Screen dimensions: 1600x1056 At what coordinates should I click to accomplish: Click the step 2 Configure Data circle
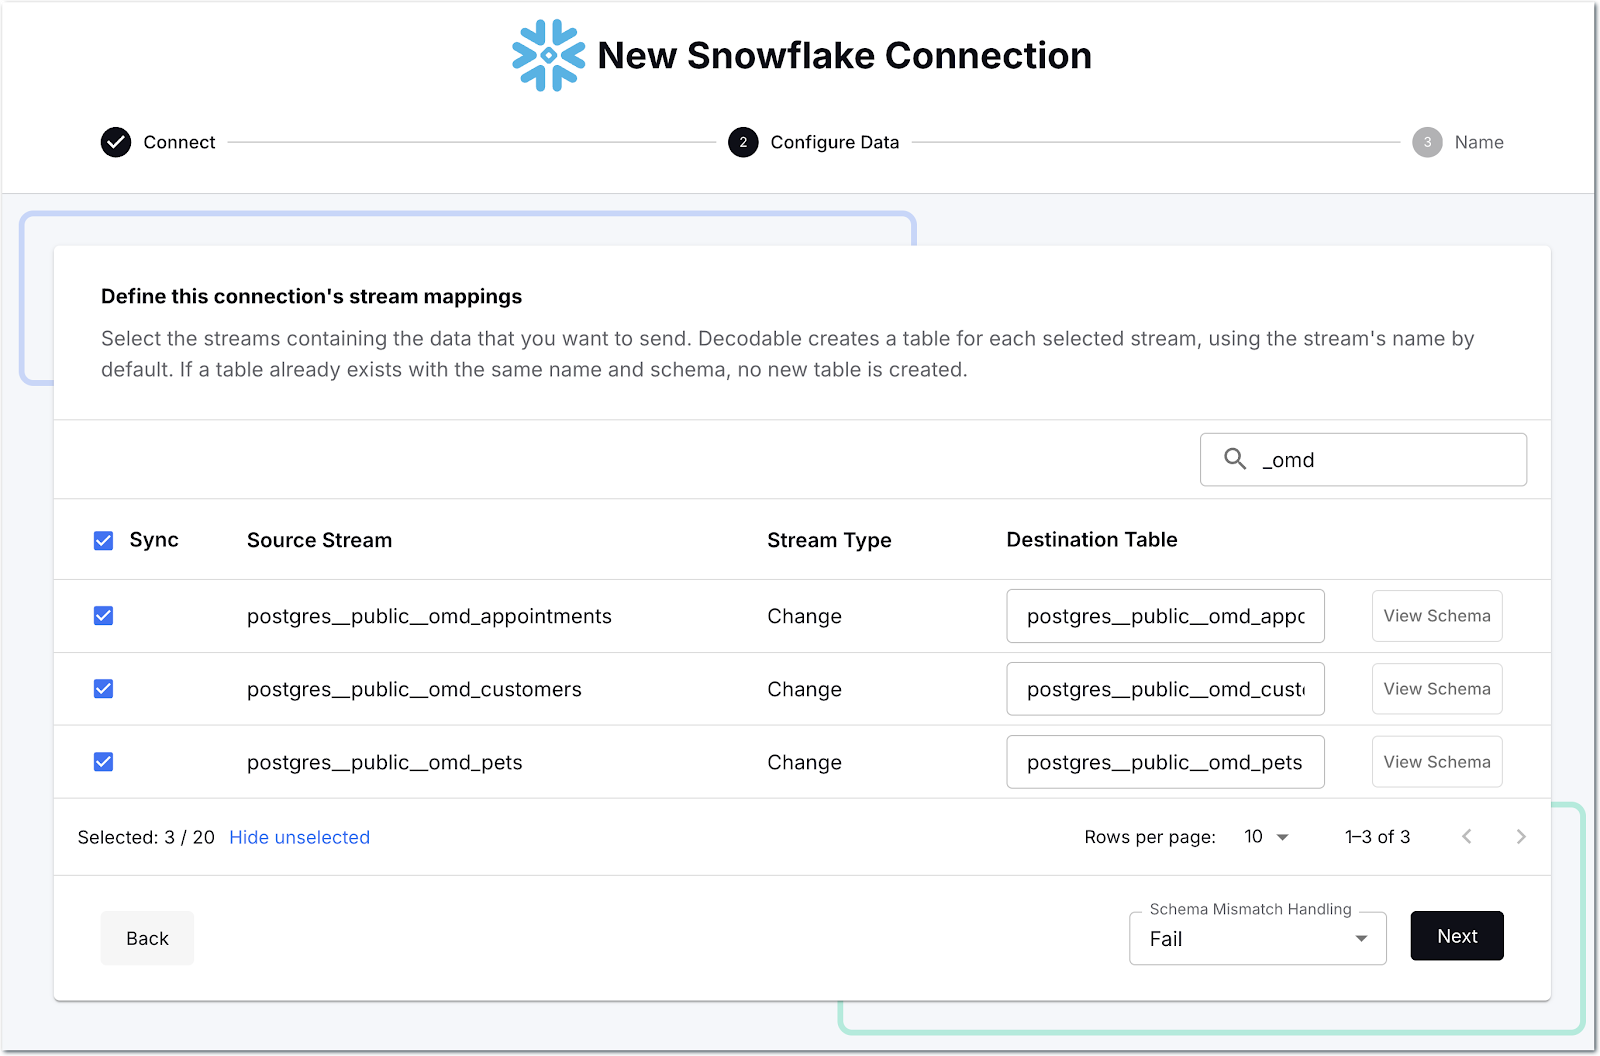(743, 142)
